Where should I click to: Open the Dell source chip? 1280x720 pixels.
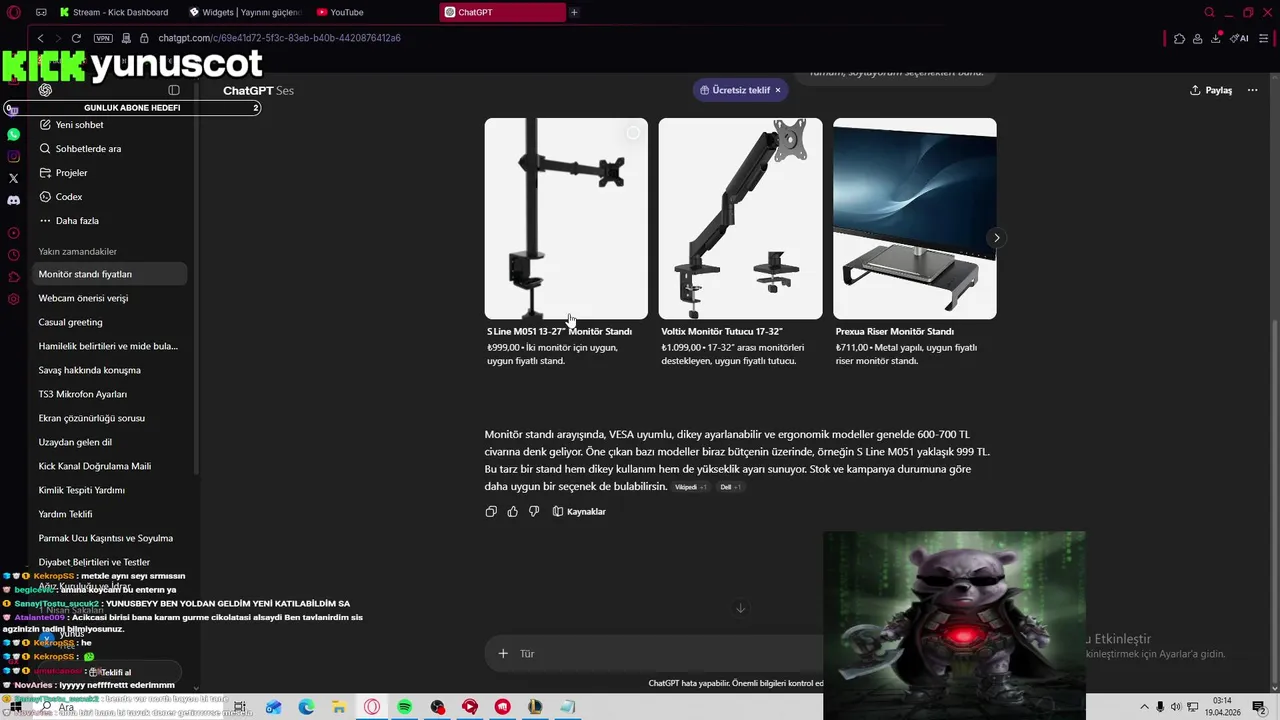click(730, 487)
